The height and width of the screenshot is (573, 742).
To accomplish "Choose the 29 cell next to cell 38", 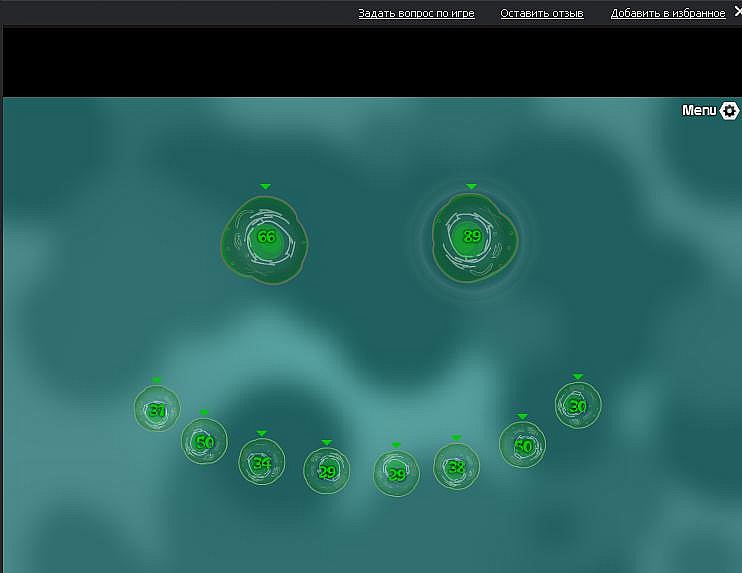I will pyautogui.click(x=397, y=474).
